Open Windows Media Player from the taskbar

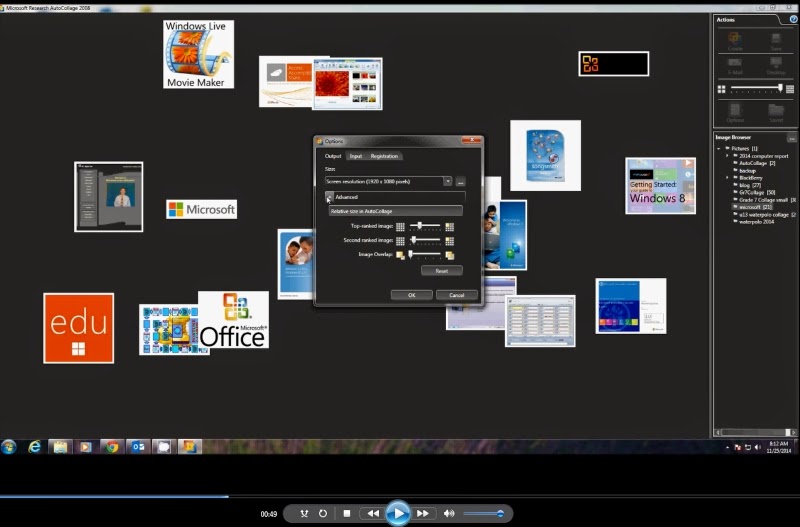(x=86, y=447)
